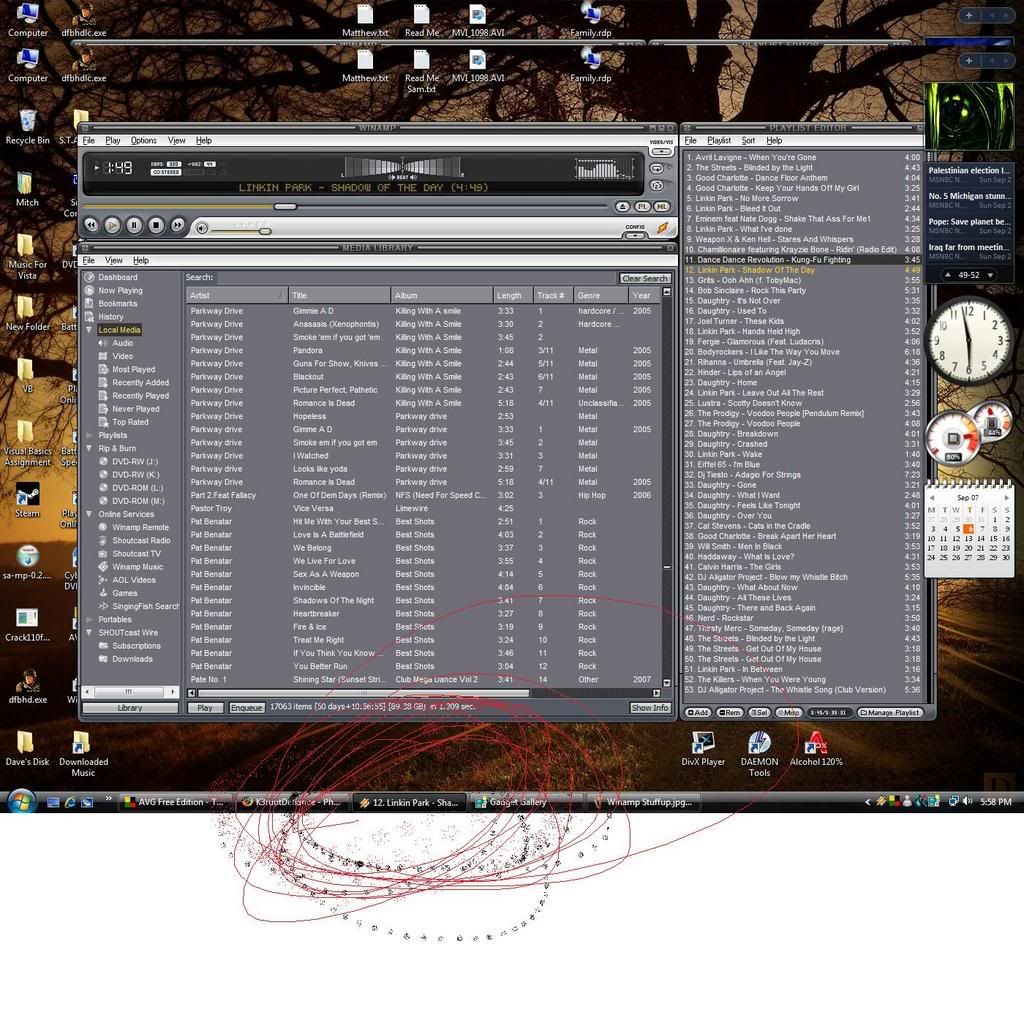Open the Alcohol 120% desktop icon

click(x=816, y=748)
